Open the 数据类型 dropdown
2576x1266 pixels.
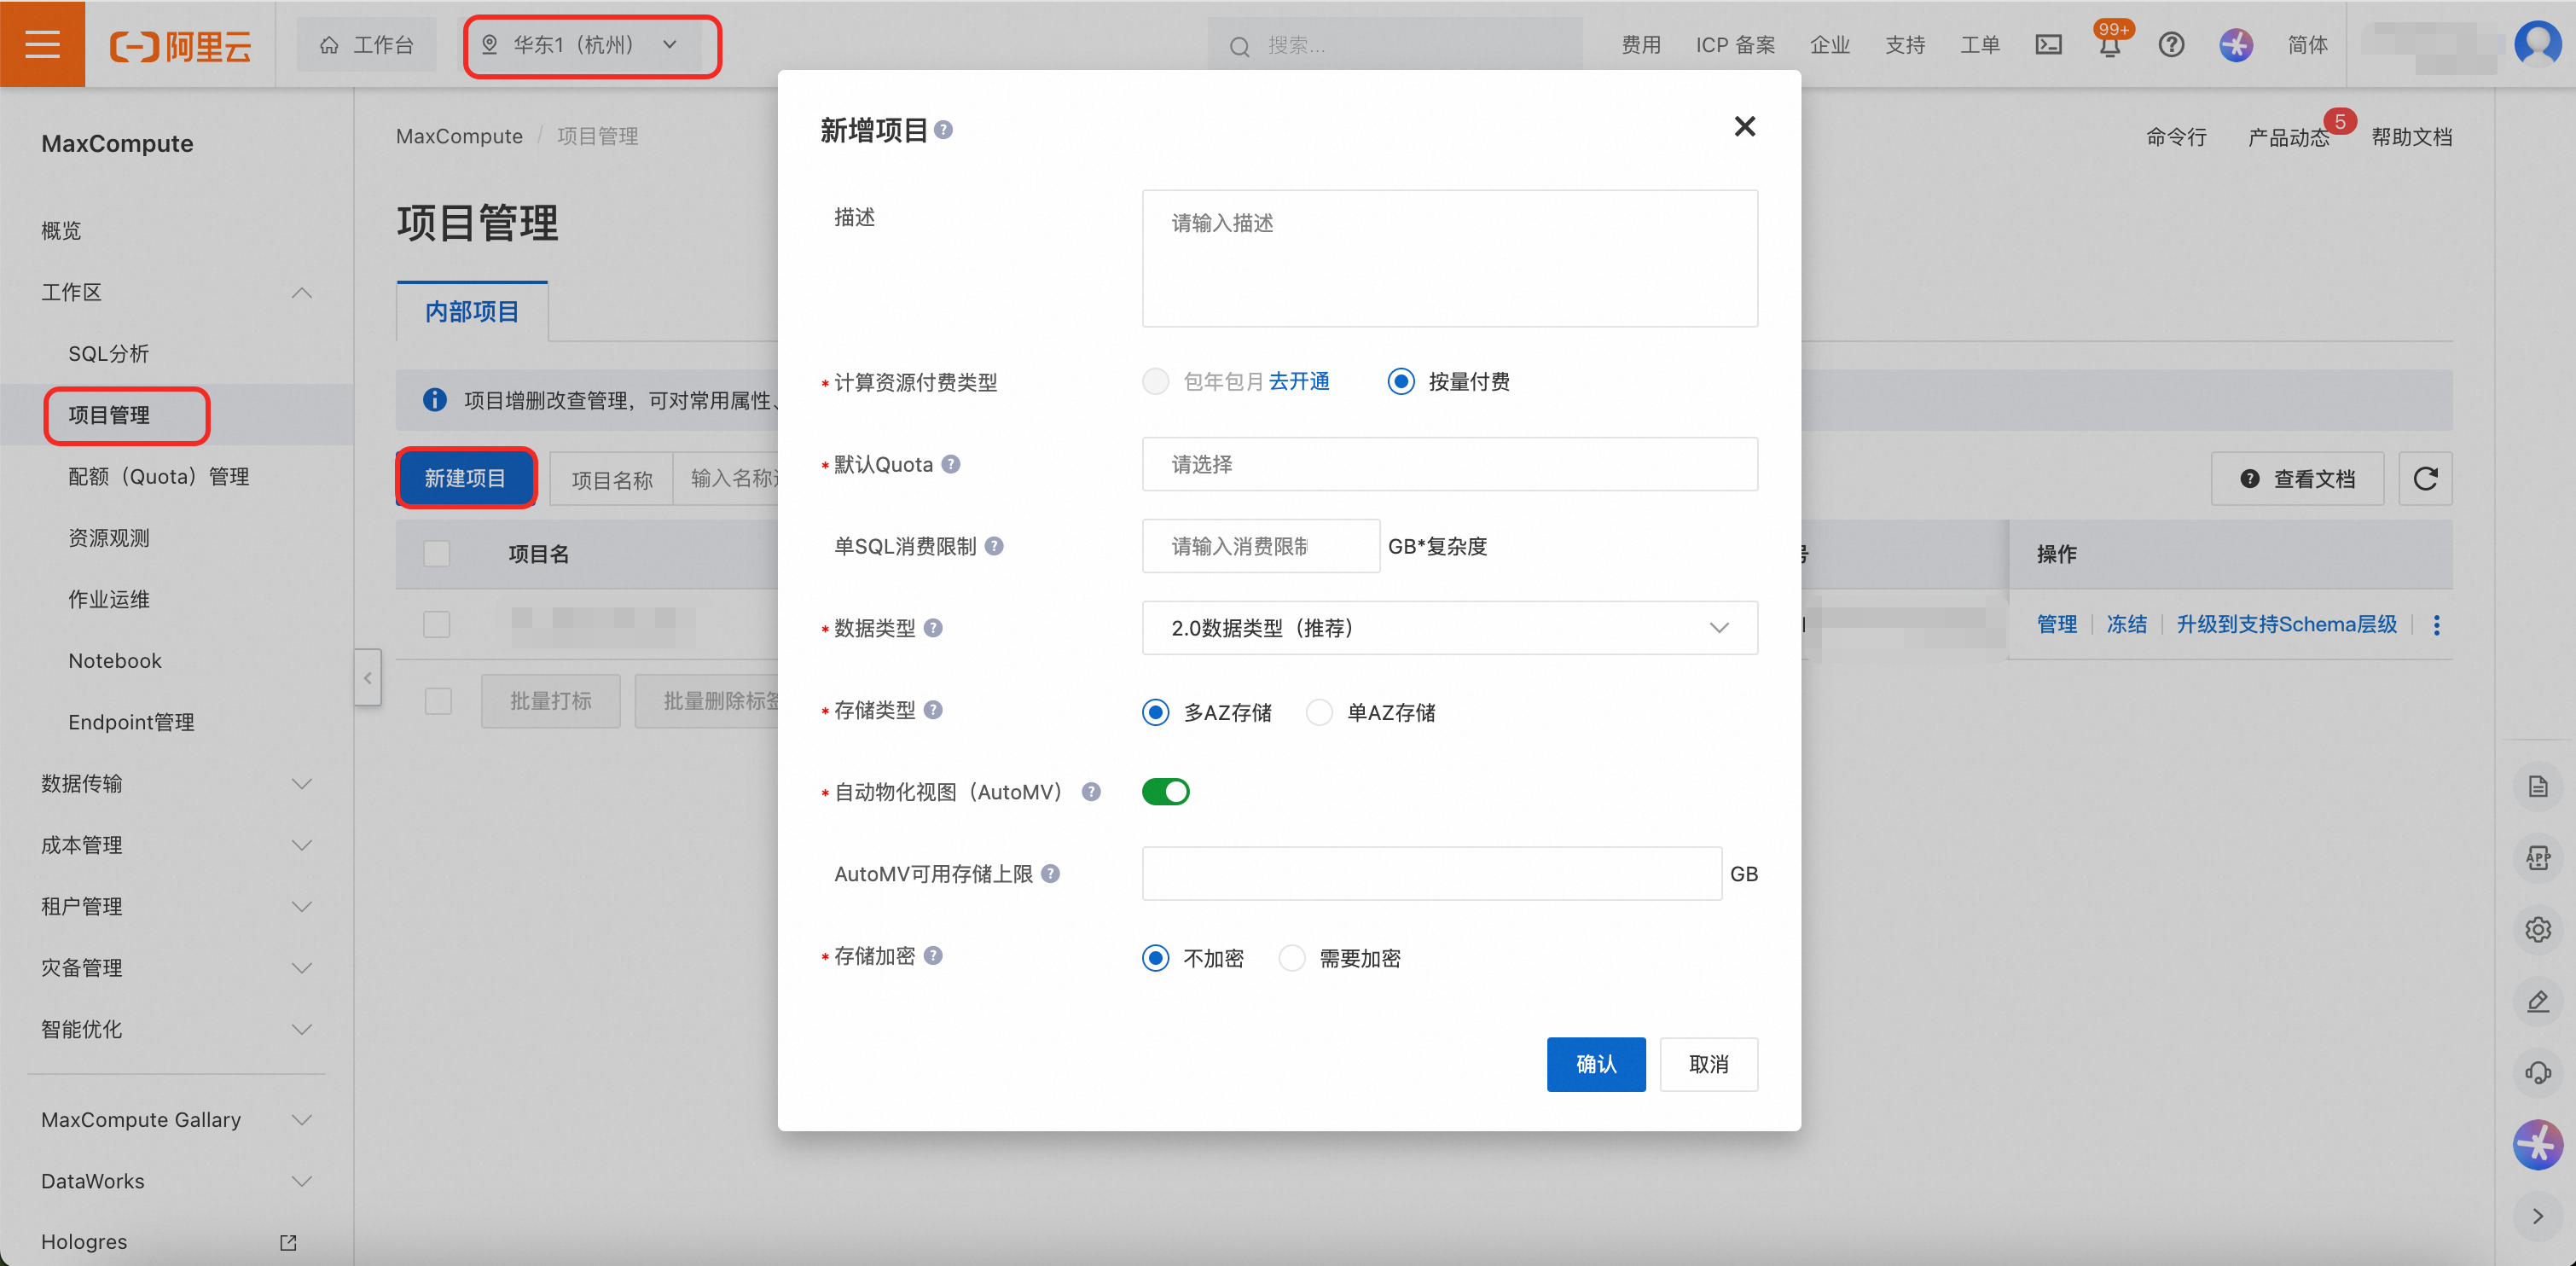click(x=1450, y=628)
